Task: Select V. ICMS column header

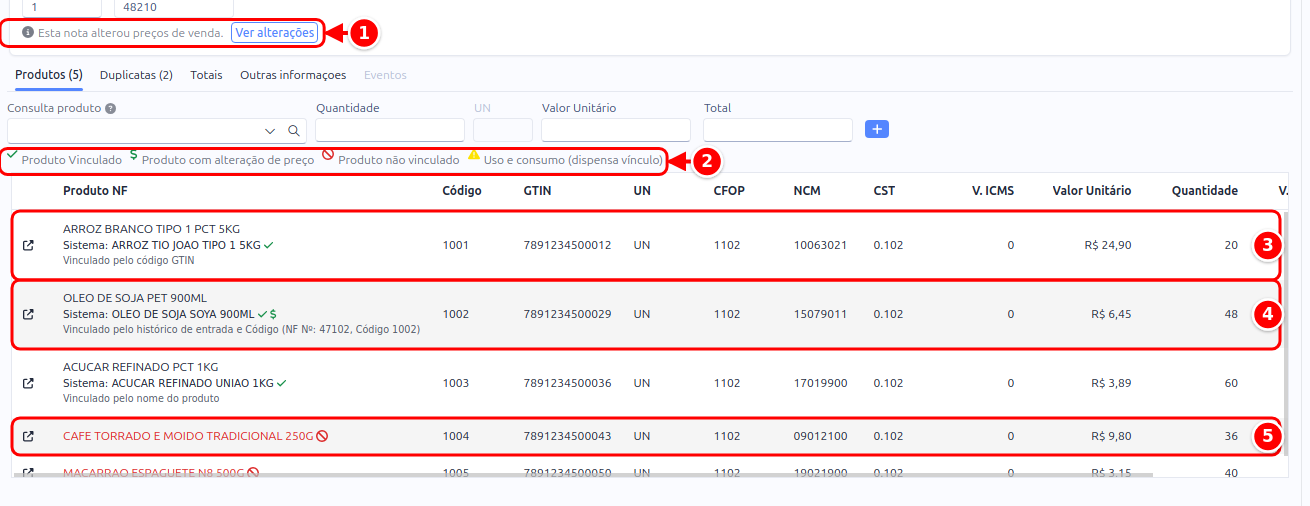Action: (x=993, y=190)
